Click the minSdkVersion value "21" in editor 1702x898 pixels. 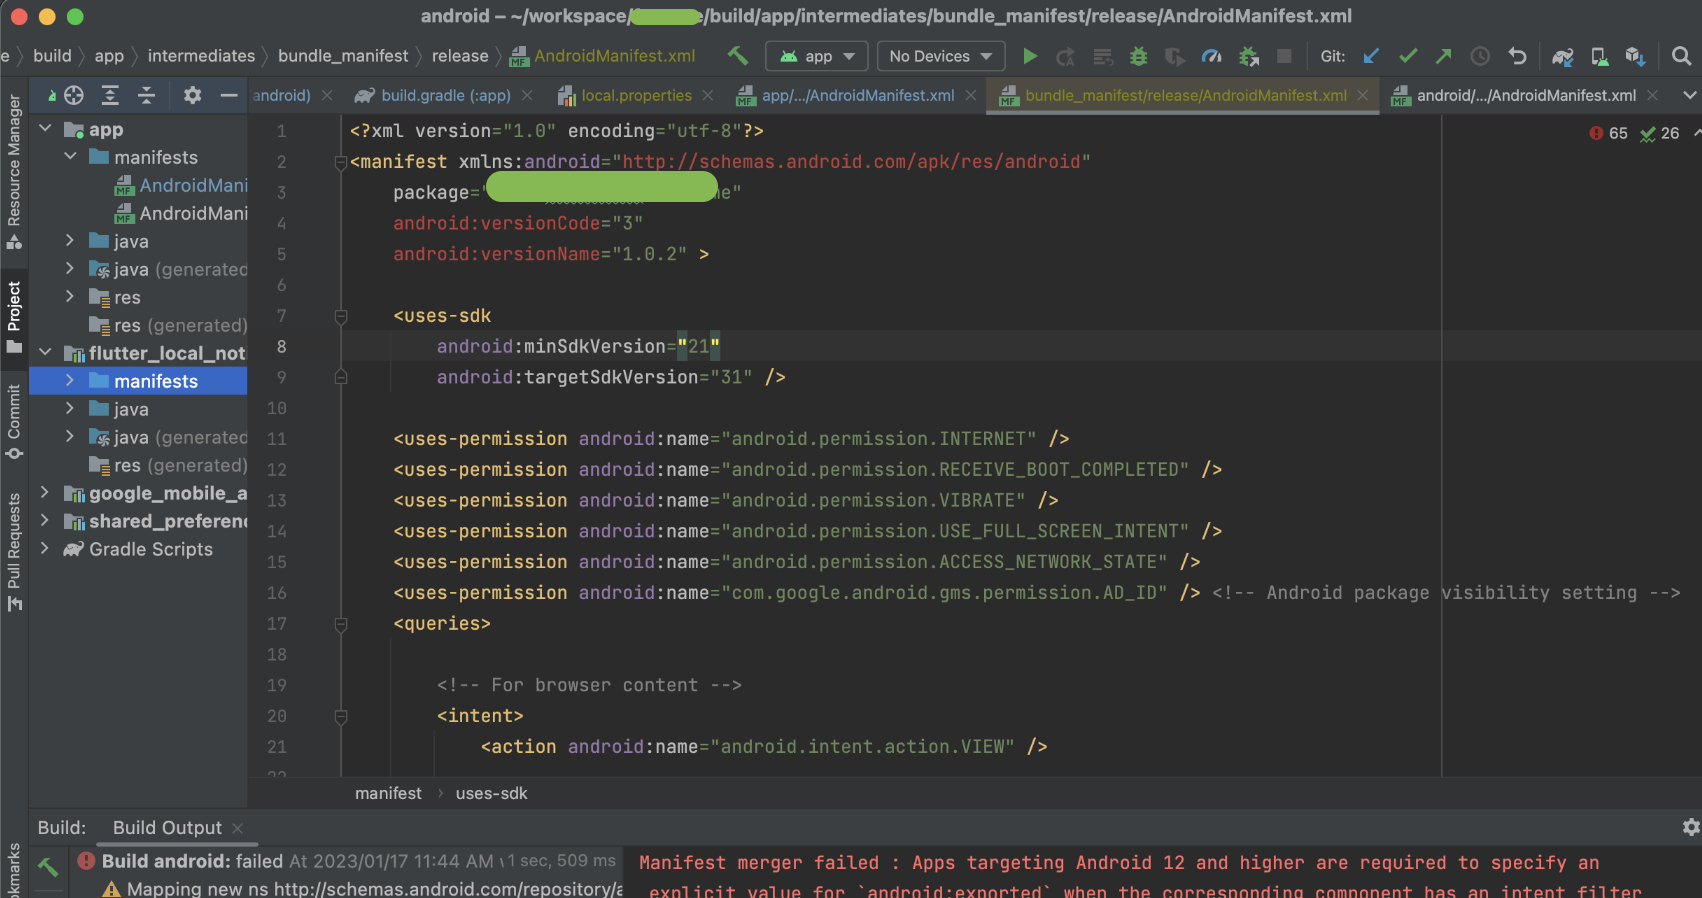(698, 346)
